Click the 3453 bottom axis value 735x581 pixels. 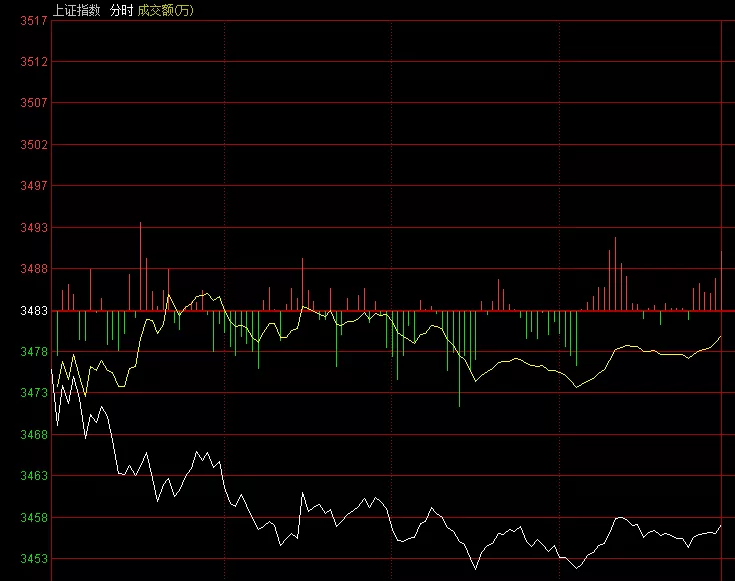tap(34, 558)
